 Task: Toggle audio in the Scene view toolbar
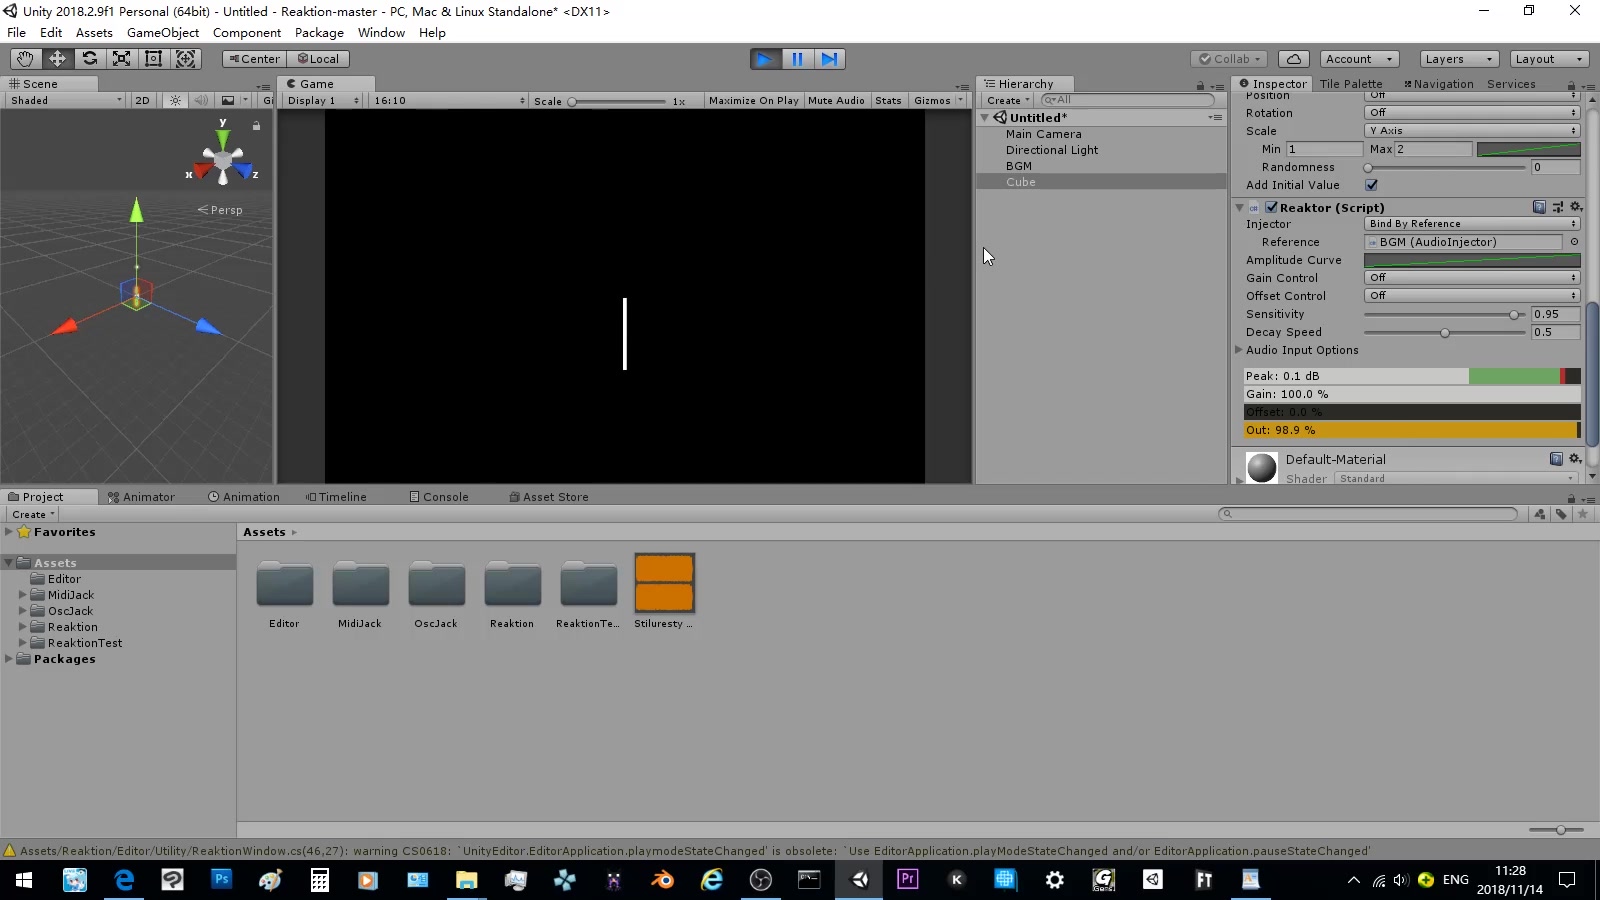click(202, 100)
